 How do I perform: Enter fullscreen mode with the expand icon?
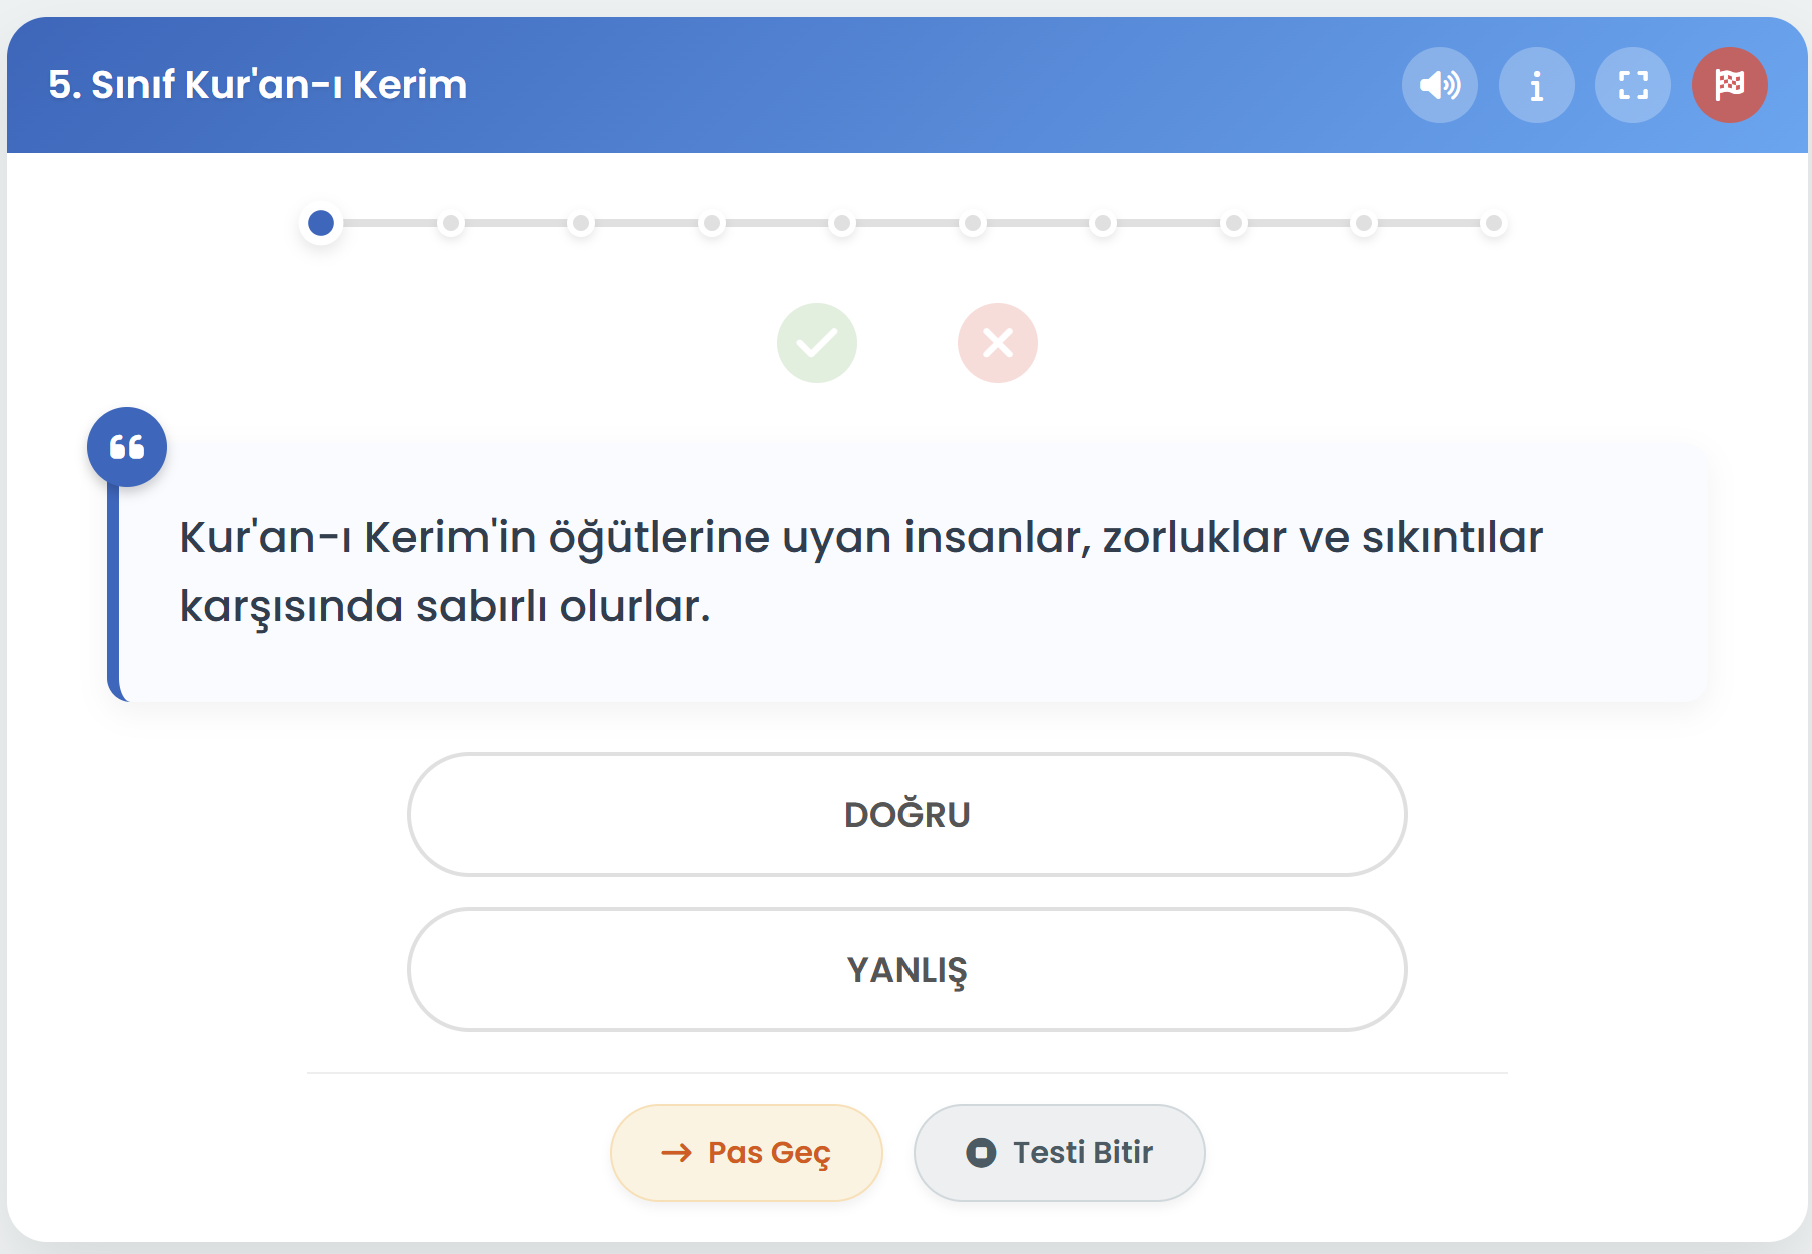pos(1633,85)
